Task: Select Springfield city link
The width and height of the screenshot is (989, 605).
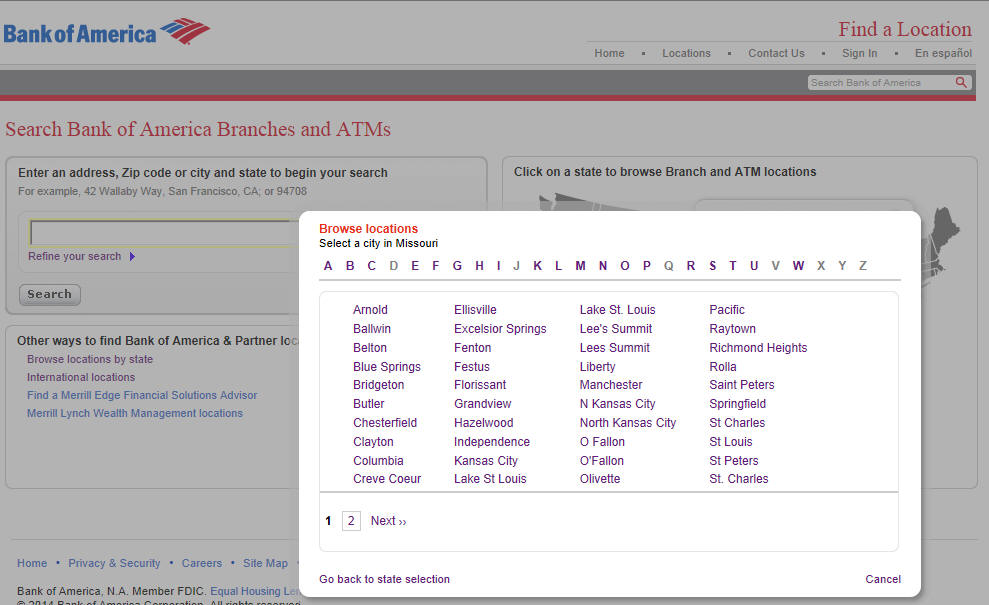Action: click(737, 404)
